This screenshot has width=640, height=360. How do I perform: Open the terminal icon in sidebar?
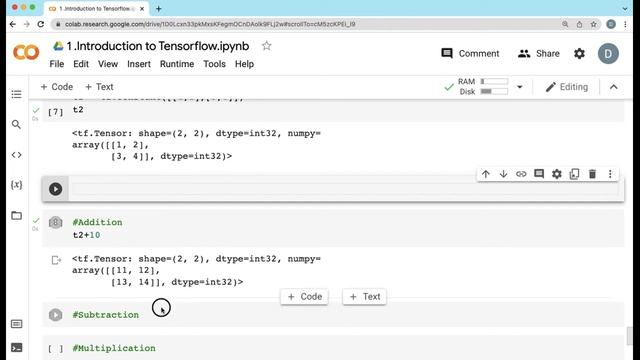[16, 347]
